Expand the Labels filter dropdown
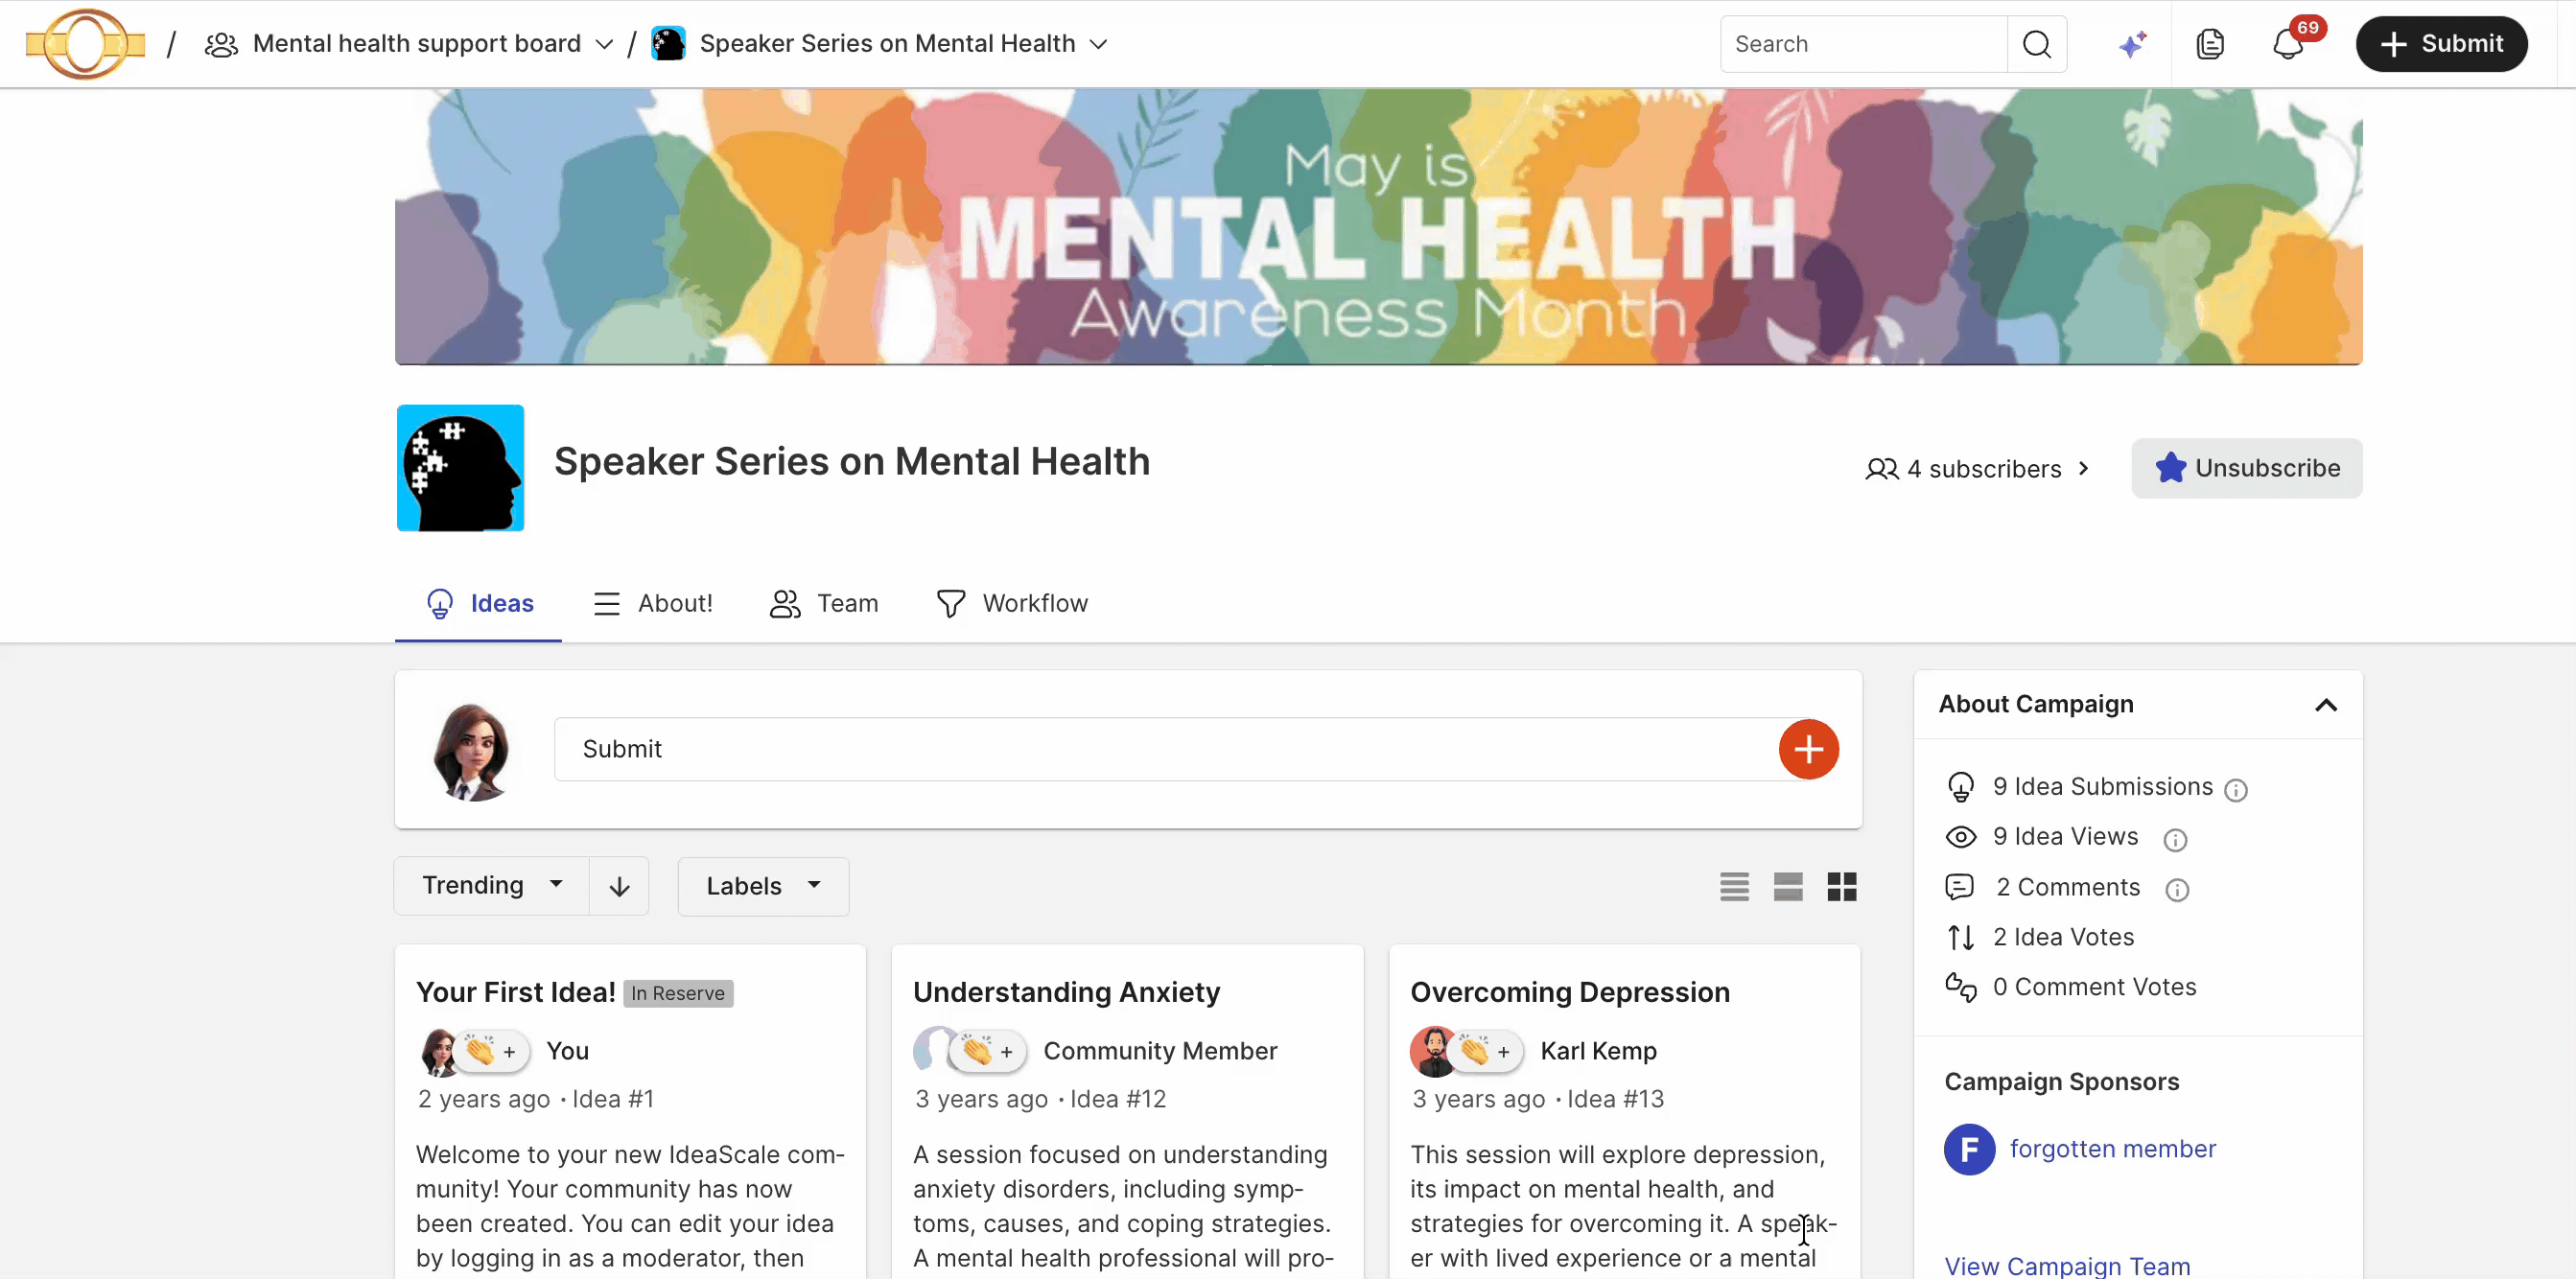This screenshot has height=1279, width=2576. point(763,886)
